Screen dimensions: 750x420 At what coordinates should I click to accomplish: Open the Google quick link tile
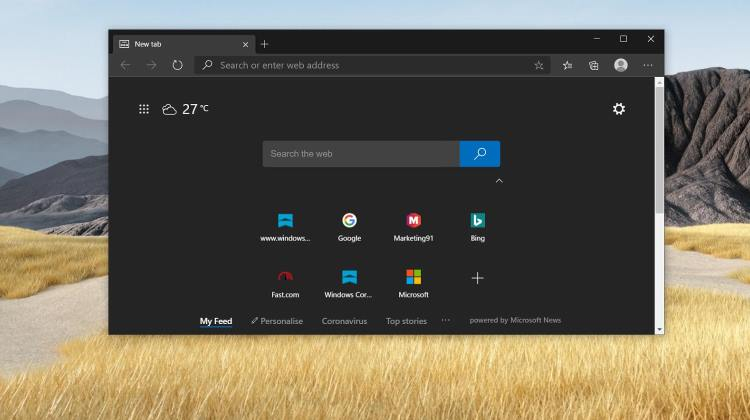(x=349, y=227)
